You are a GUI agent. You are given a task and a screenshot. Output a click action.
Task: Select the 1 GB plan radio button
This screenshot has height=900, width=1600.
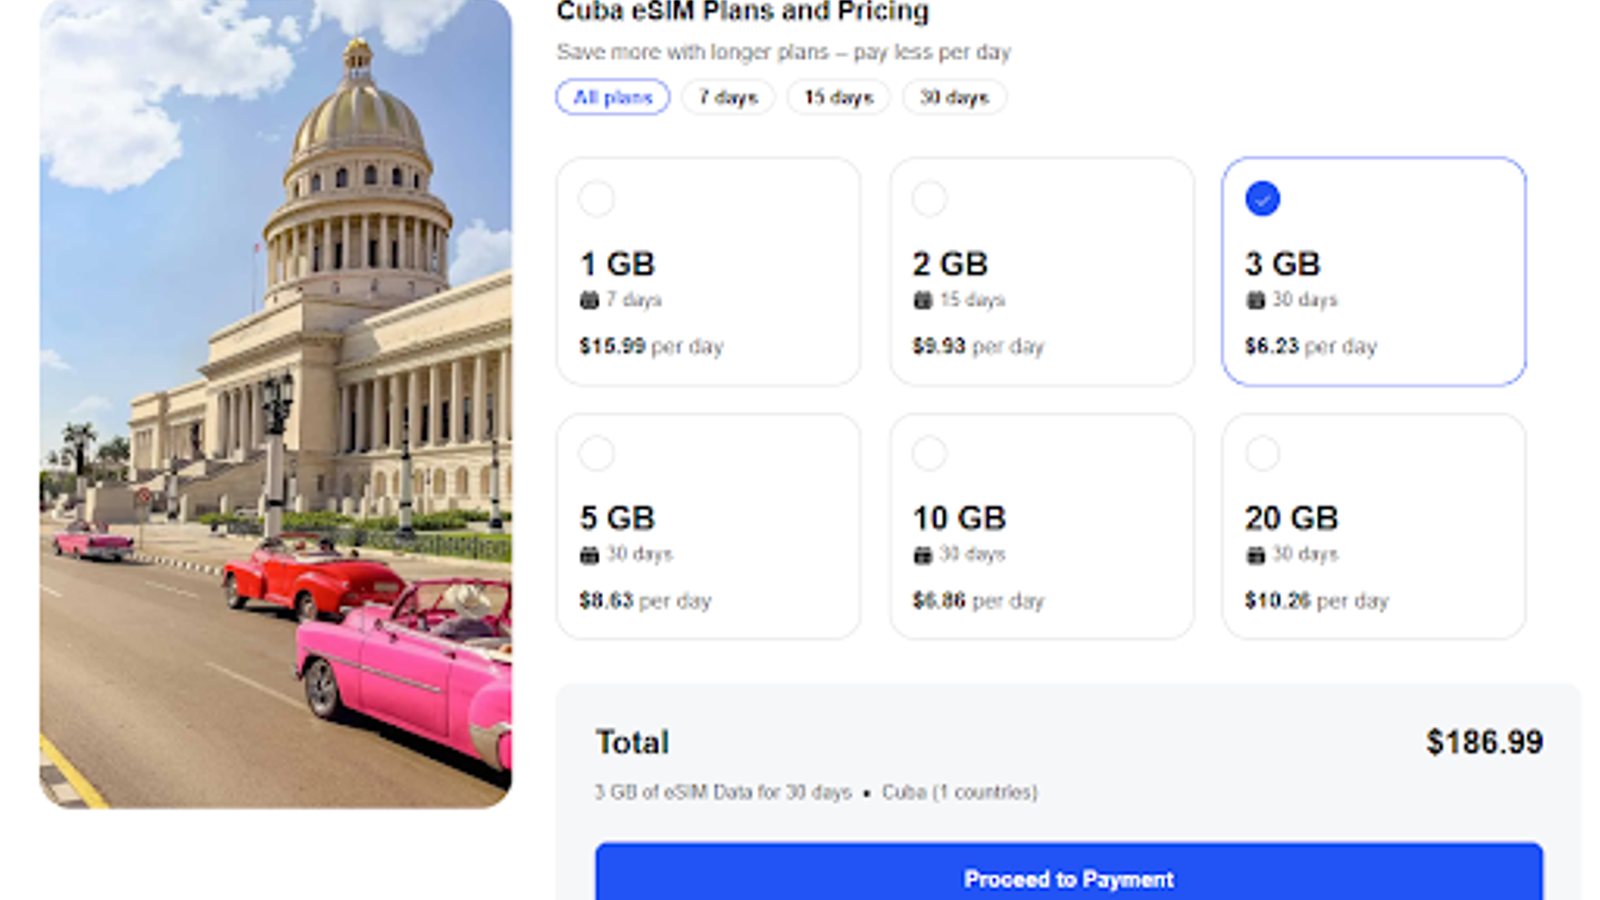click(x=597, y=199)
